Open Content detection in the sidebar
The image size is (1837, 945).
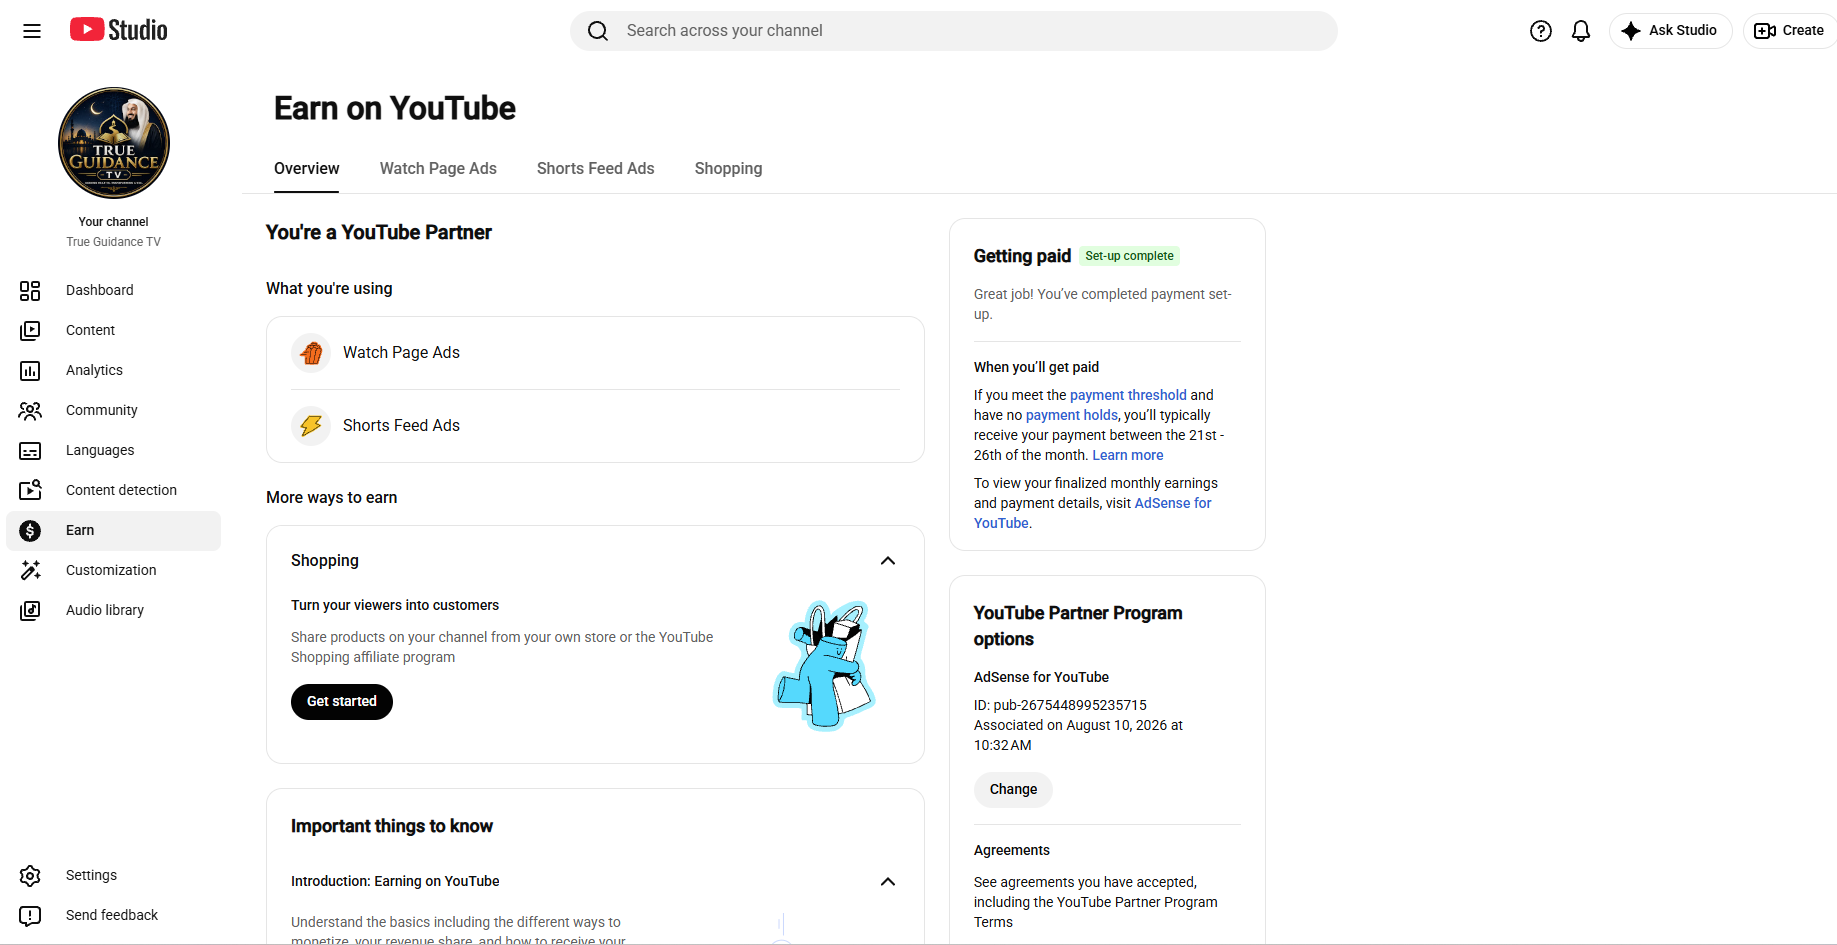click(121, 490)
